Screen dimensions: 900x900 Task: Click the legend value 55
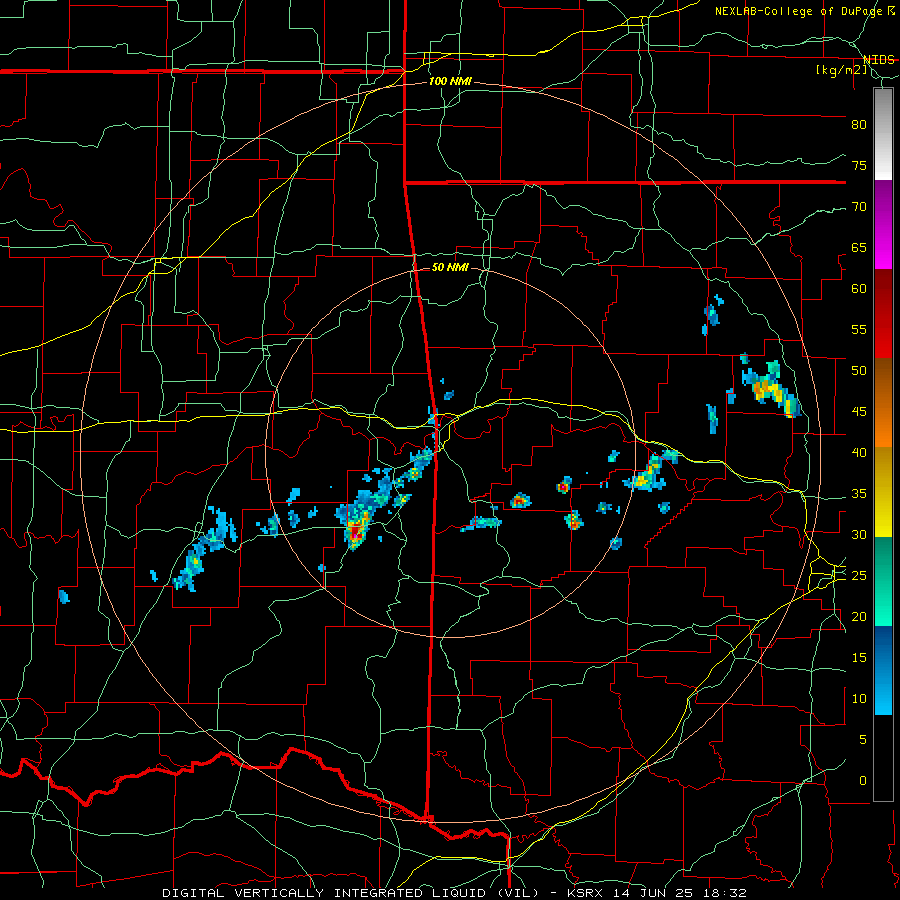[x=859, y=330]
